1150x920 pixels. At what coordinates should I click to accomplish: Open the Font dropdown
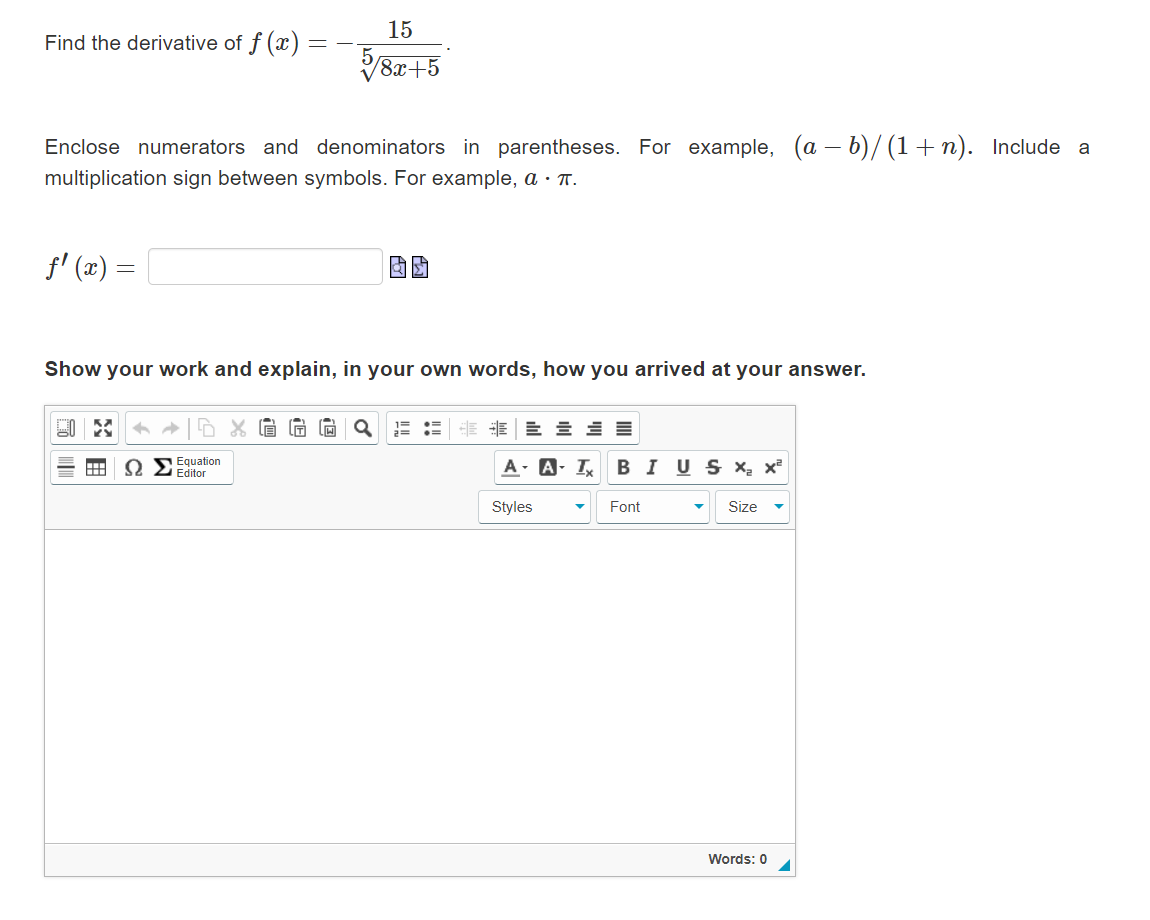click(x=652, y=507)
